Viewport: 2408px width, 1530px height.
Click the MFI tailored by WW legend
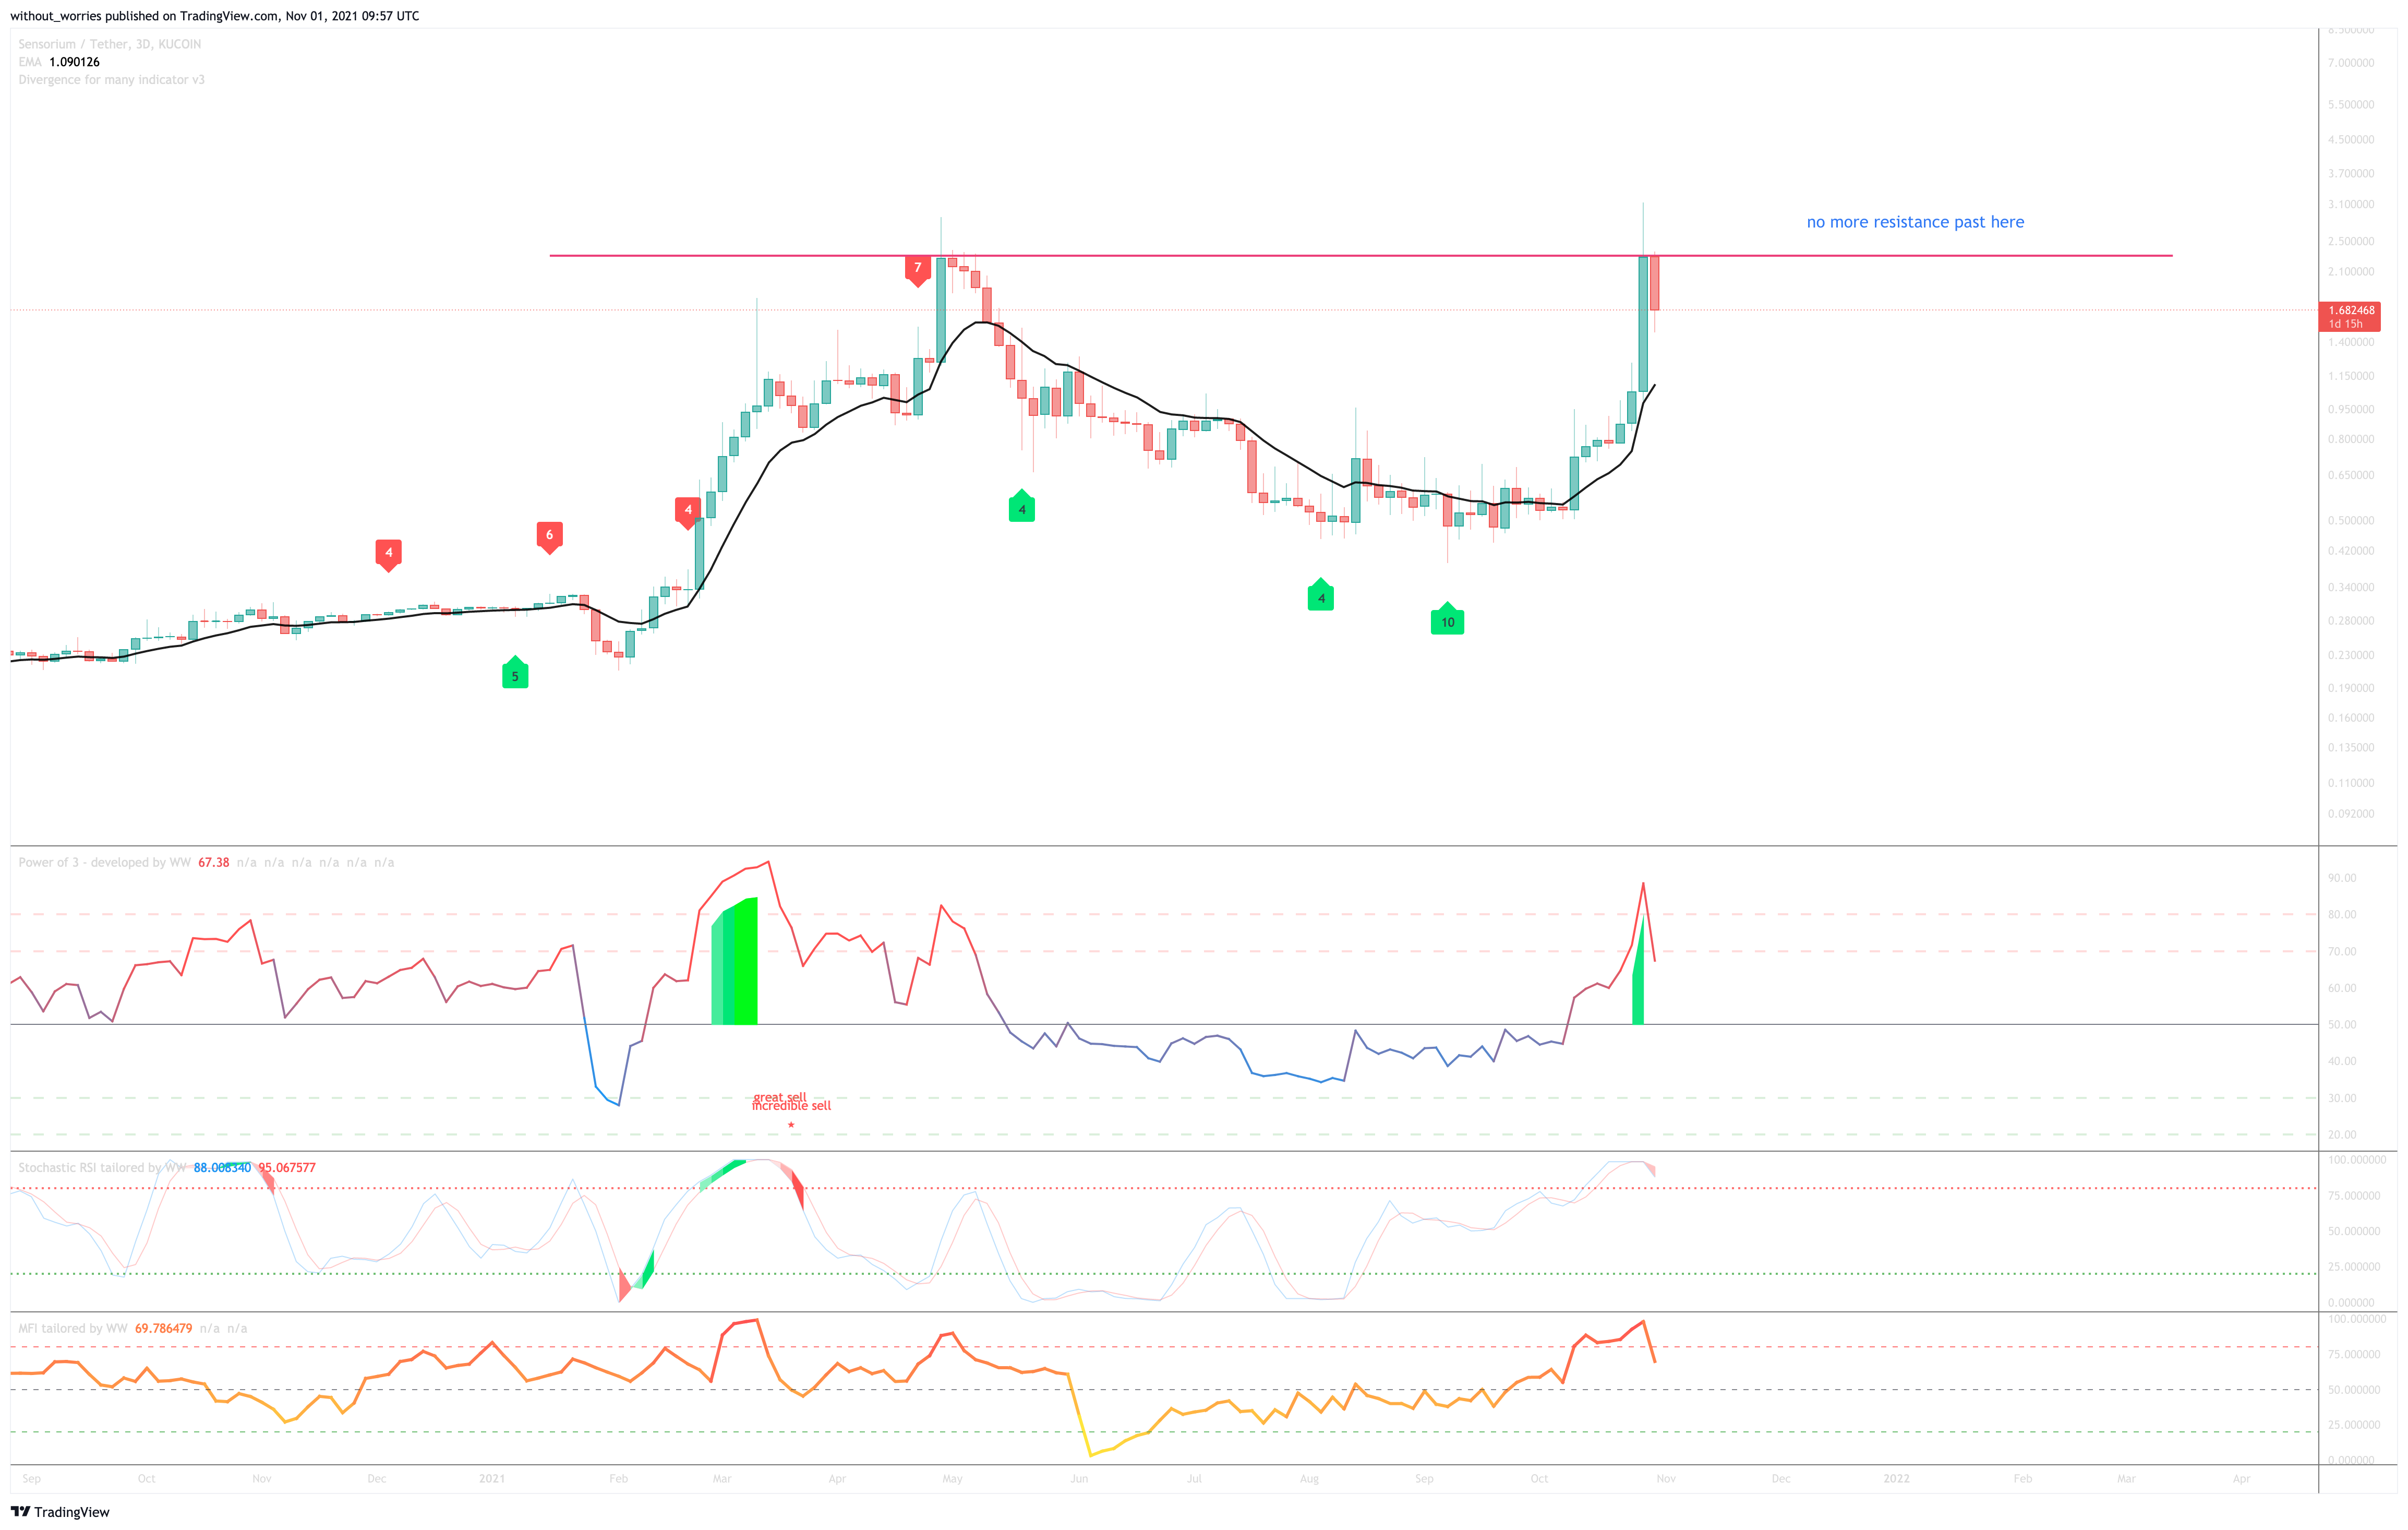click(73, 1328)
